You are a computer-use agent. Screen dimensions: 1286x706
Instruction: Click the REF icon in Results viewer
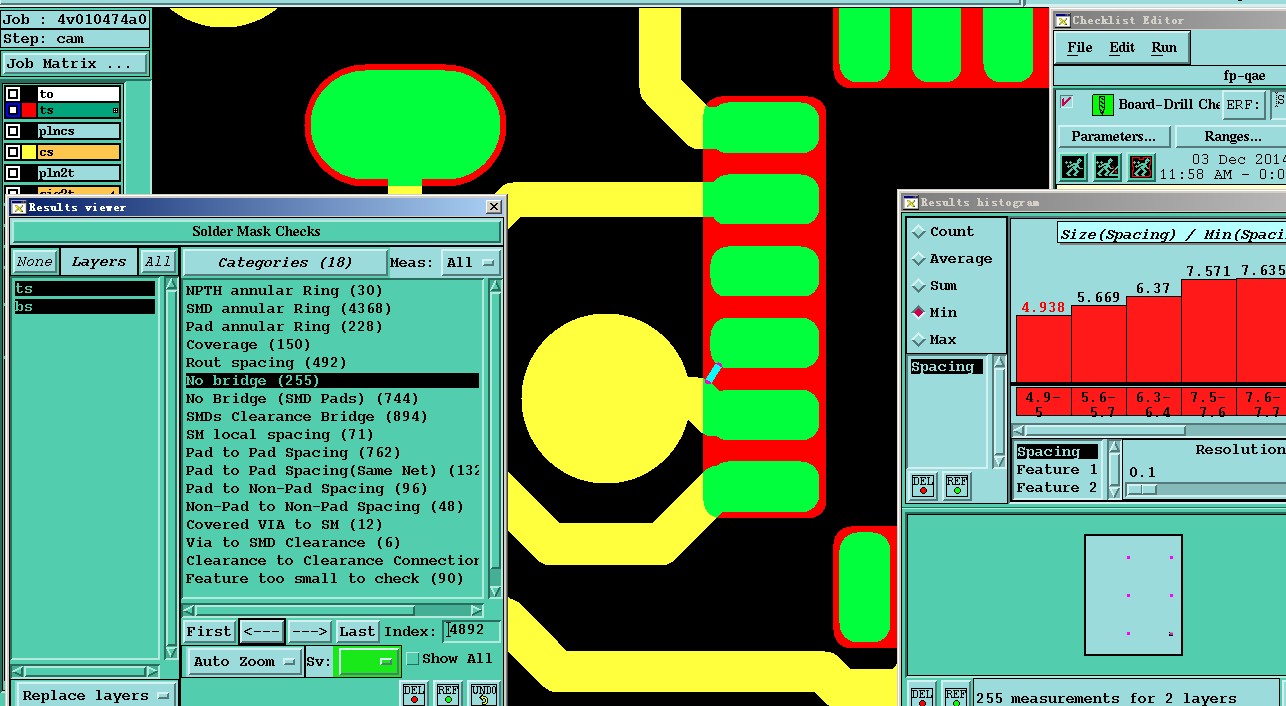(x=447, y=694)
